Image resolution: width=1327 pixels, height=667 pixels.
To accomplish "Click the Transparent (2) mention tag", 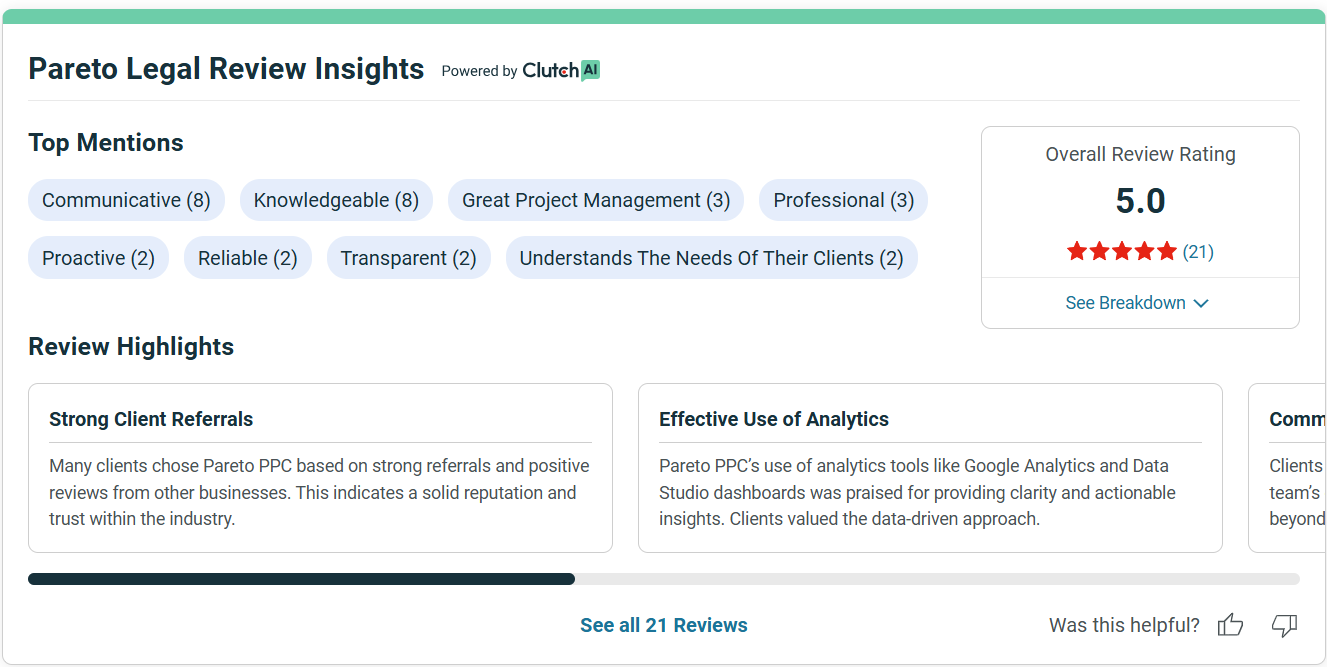I will 408,258.
